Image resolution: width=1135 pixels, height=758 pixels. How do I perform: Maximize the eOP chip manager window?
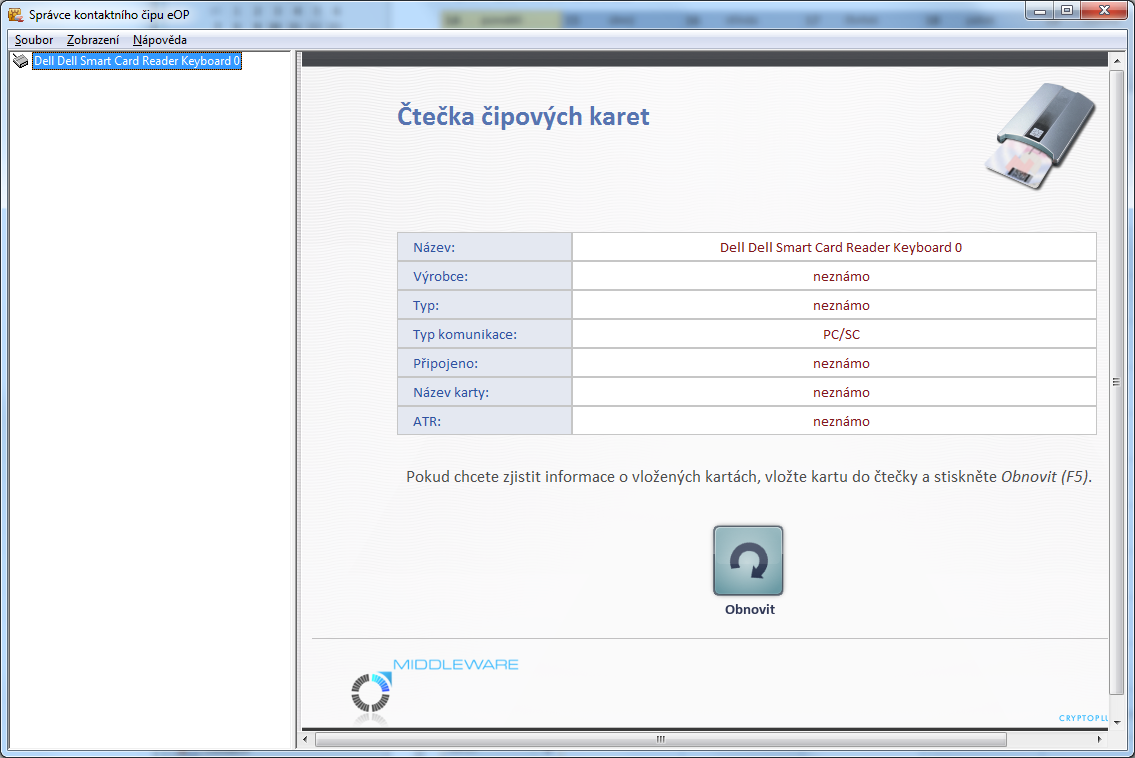tap(1067, 11)
